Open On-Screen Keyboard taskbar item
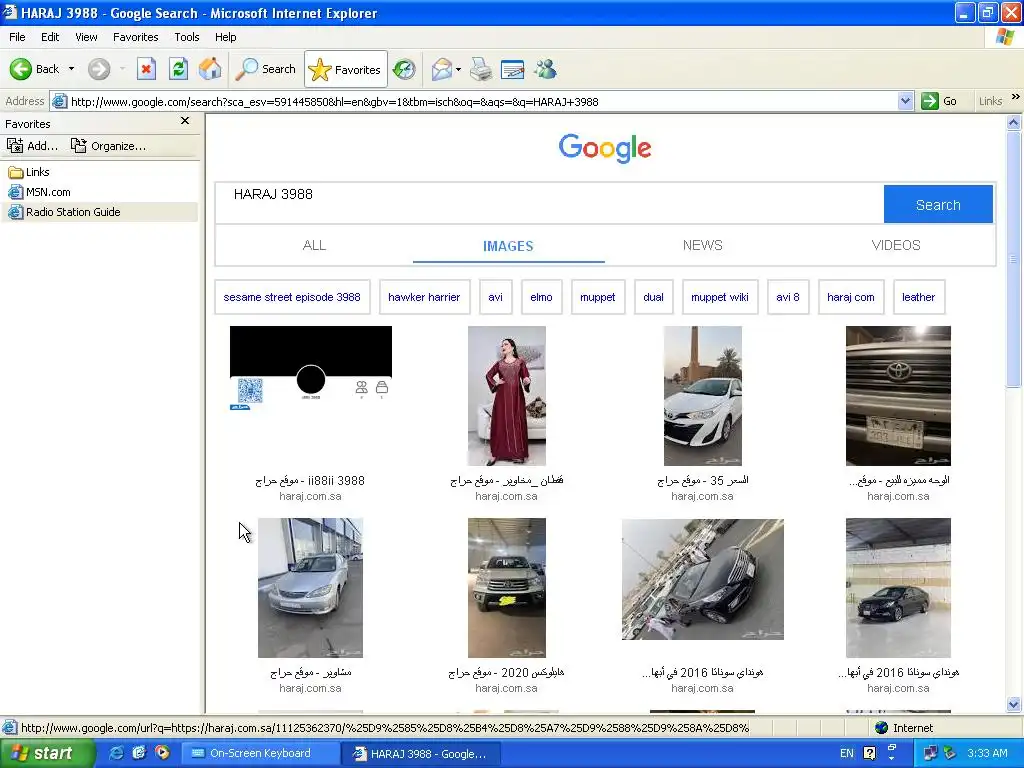Screen dimensions: 1024x768 pyautogui.click(x=259, y=754)
